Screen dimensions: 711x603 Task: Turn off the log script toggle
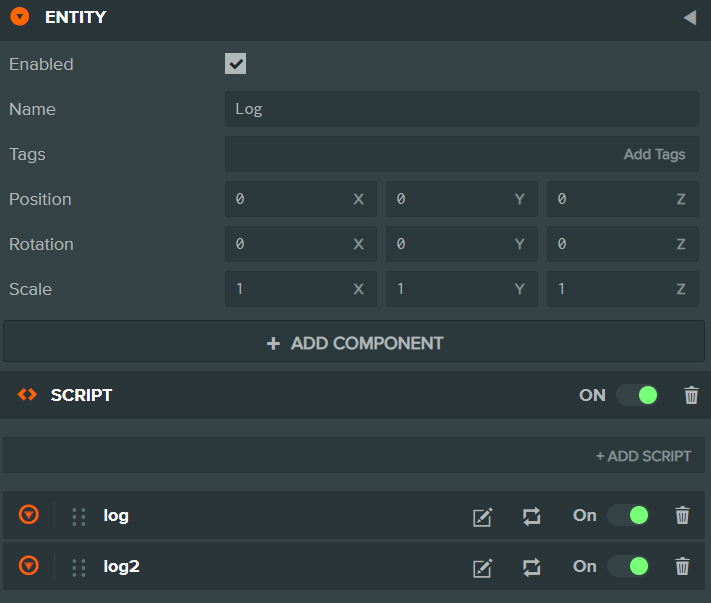pyautogui.click(x=628, y=516)
